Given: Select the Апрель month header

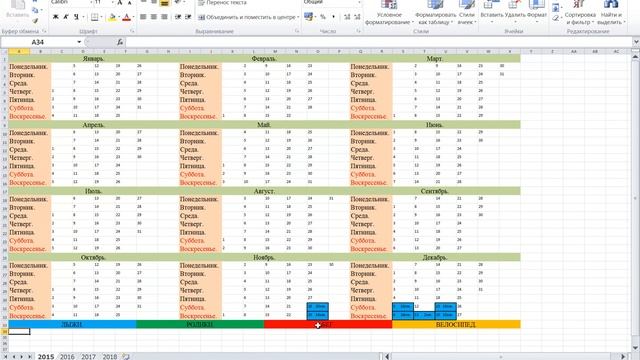Looking at the screenshot, I should (93, 125).
